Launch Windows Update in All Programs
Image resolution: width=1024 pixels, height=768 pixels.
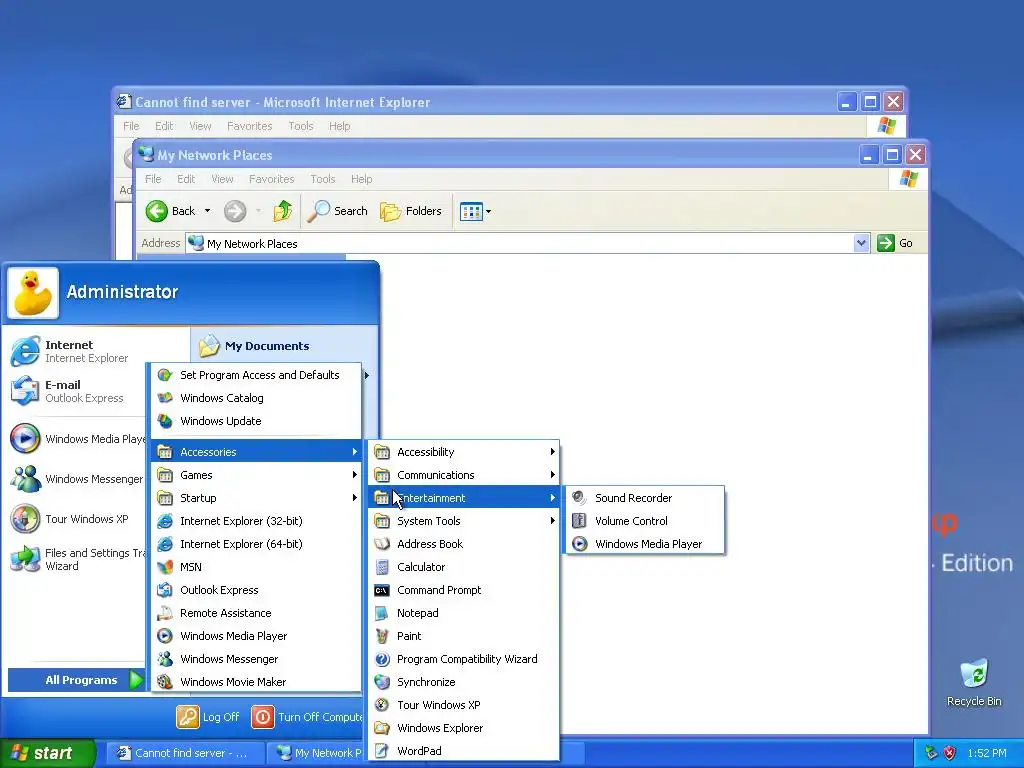point(256,421)
